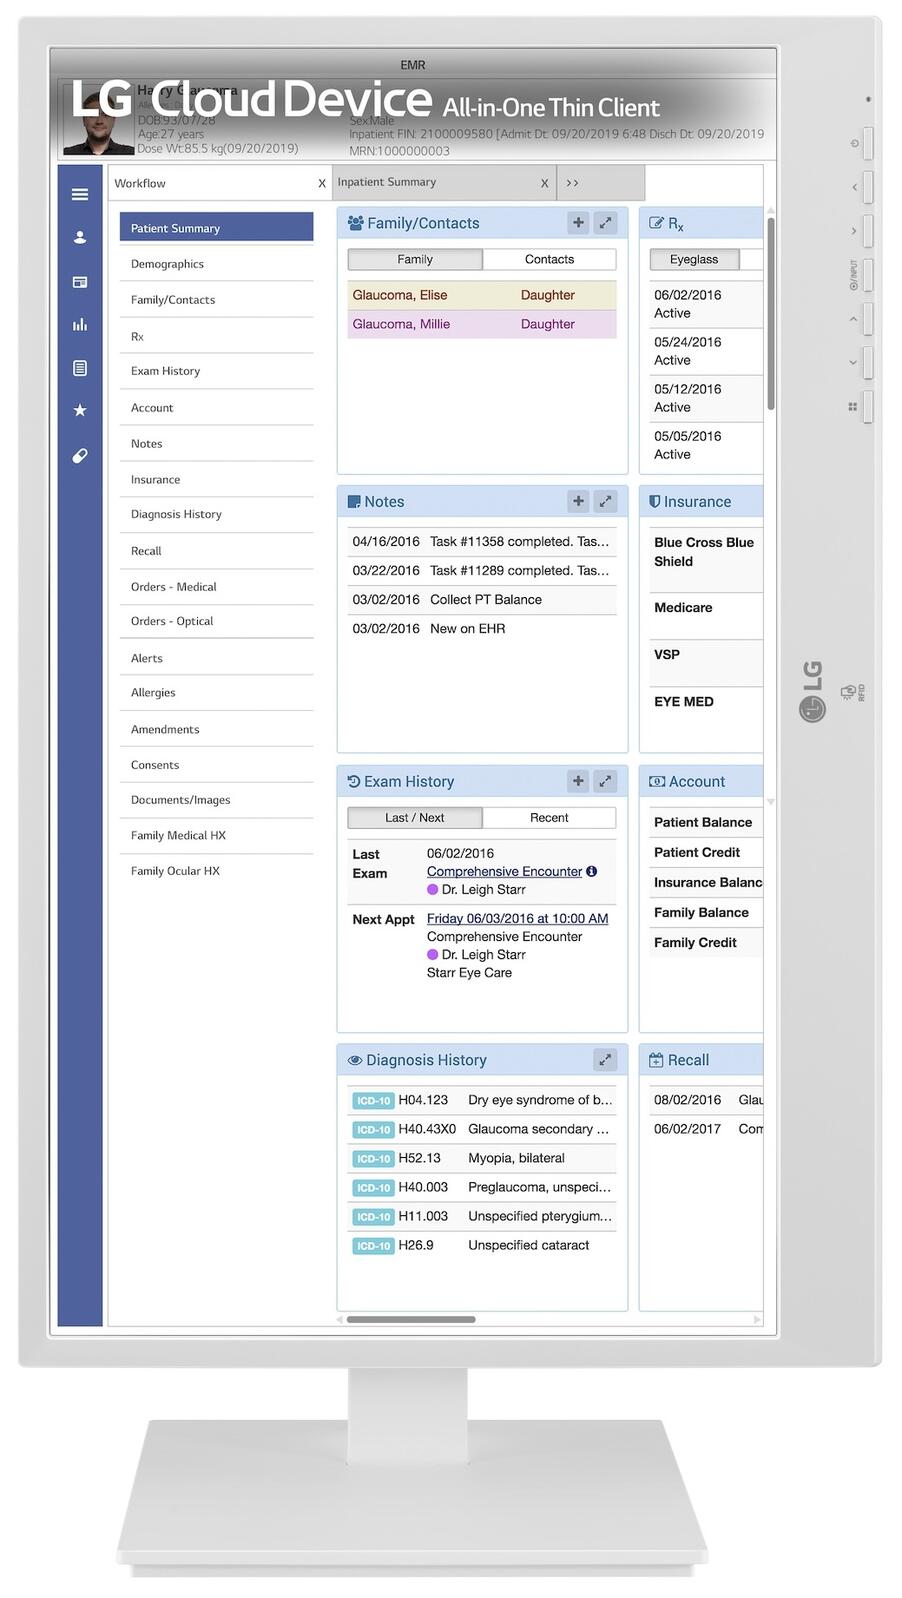Open Demographics in the workflow list
The width and height of the screenshot is (902, 1598).
[x=167, y=264]
